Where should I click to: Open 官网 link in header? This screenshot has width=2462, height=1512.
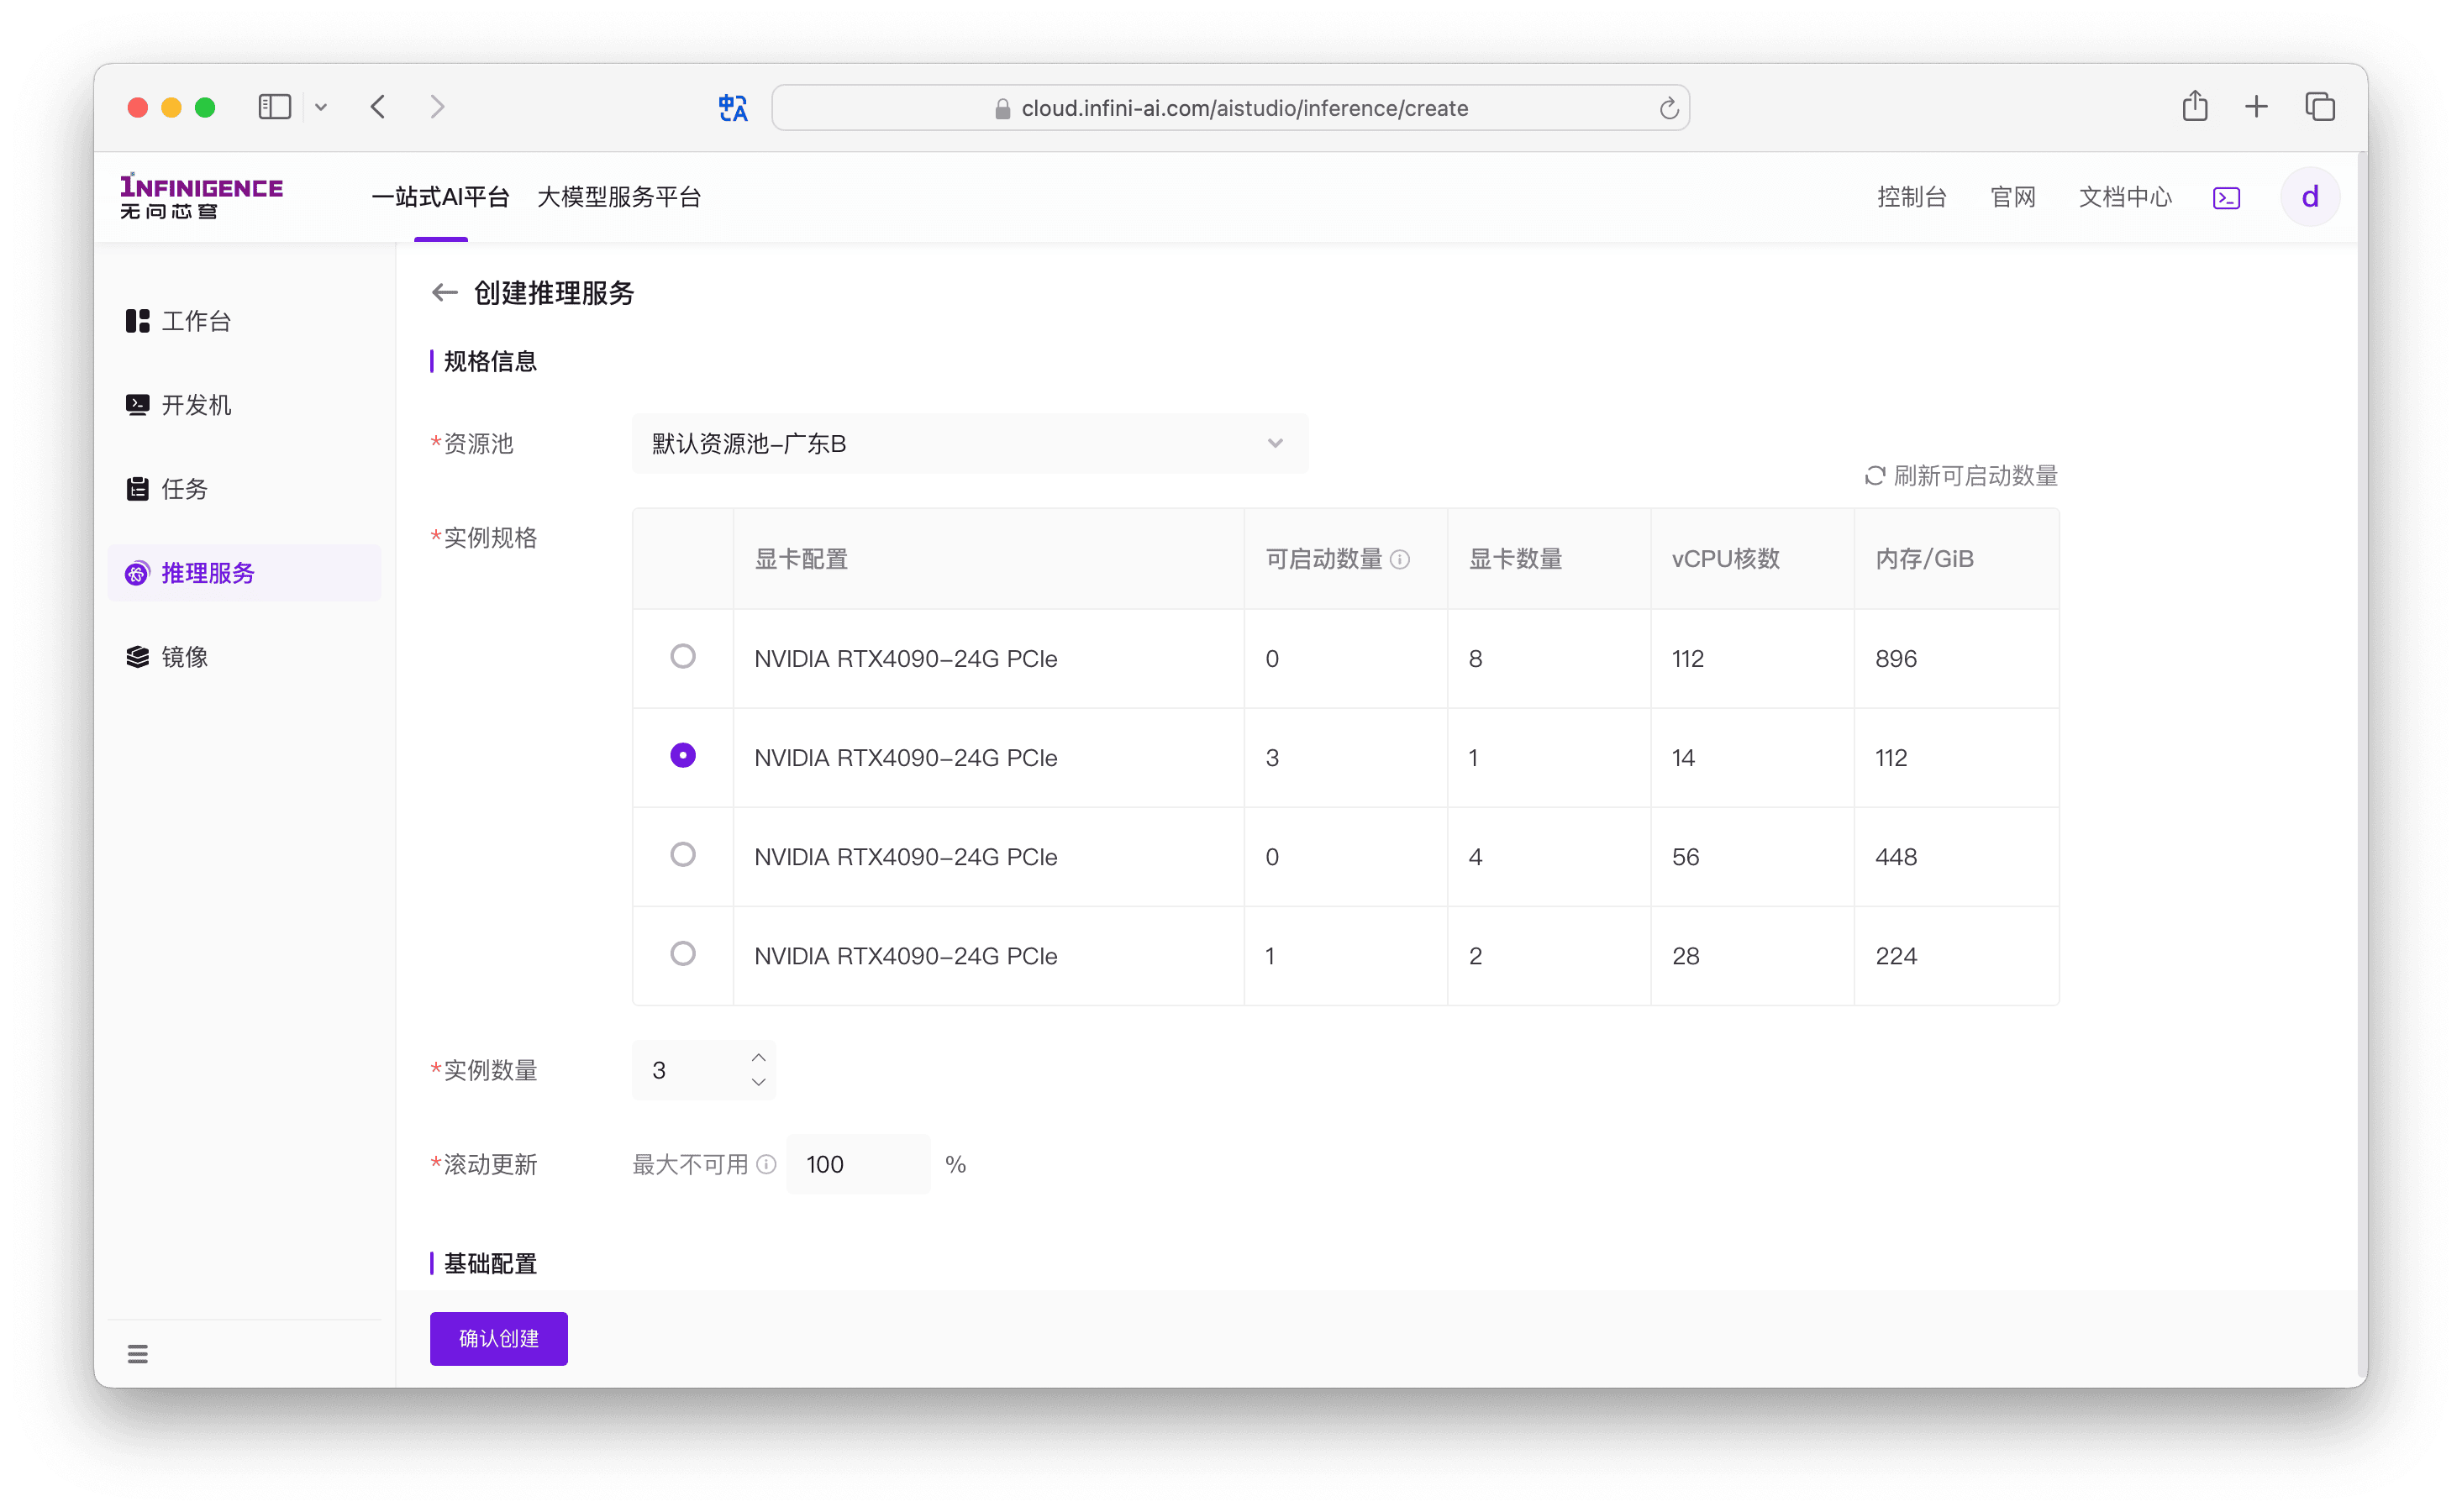tap(2012, 197)
